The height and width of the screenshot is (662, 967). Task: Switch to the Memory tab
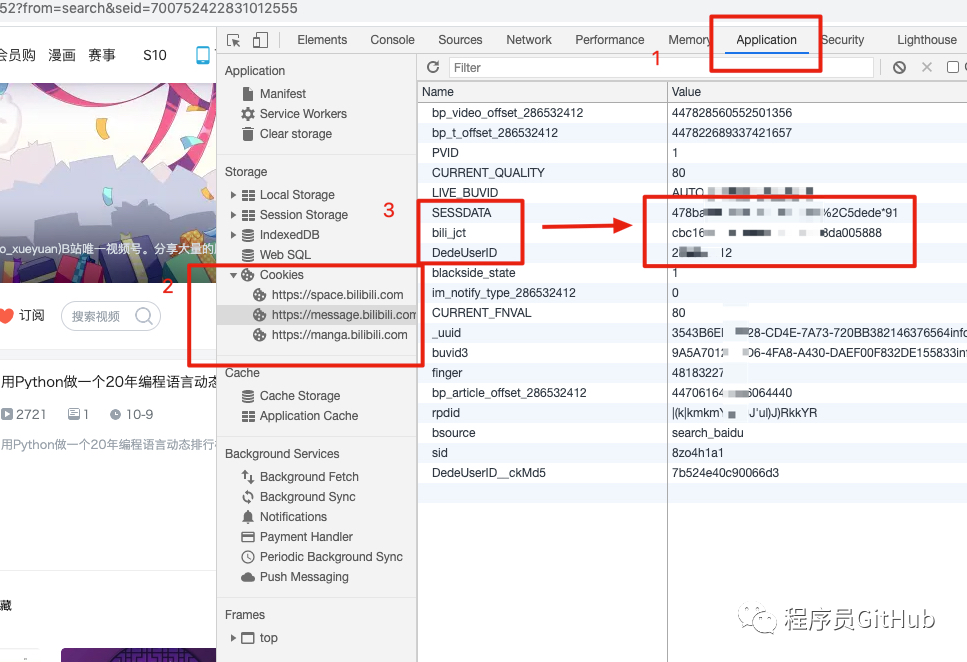(689, 40)
